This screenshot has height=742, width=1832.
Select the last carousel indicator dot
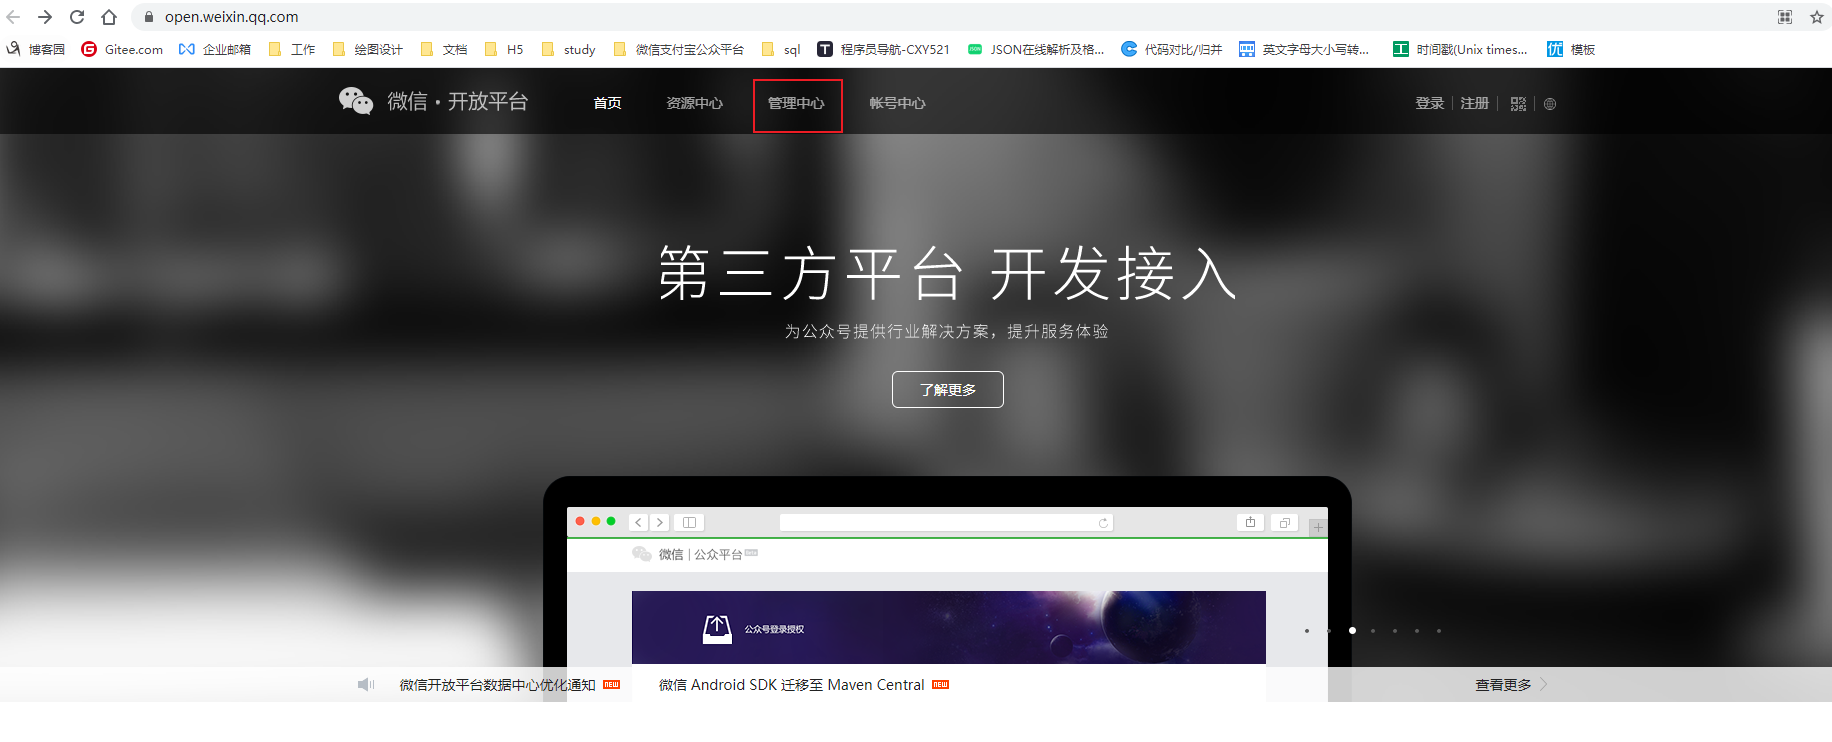1439,631
